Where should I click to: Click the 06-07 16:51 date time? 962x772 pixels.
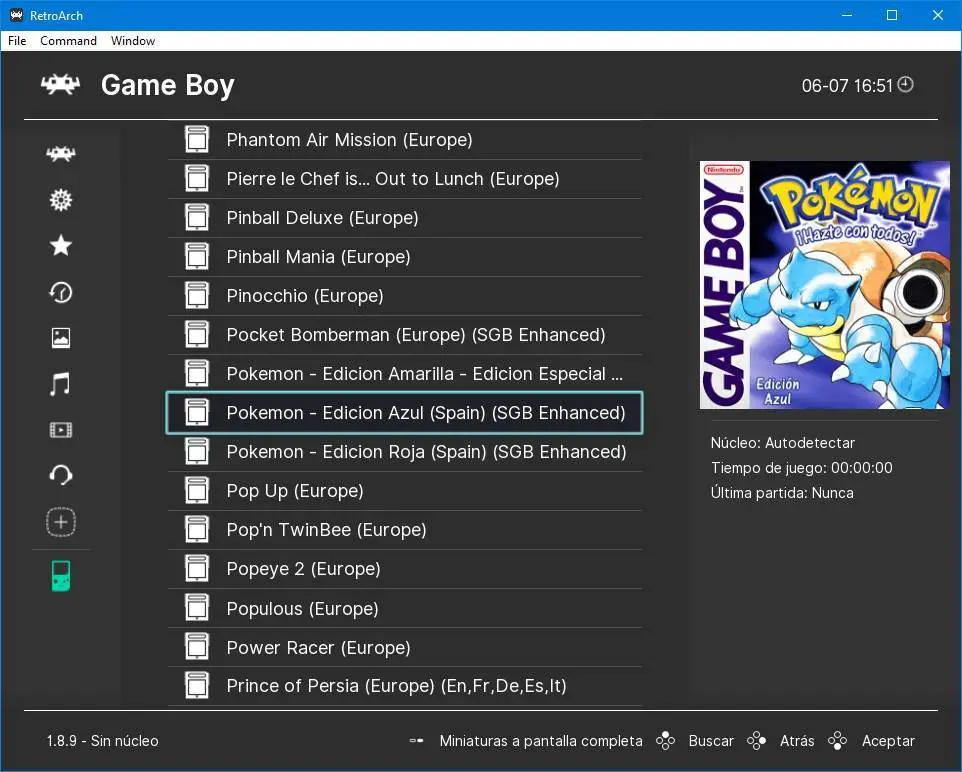tap(847, 85)
